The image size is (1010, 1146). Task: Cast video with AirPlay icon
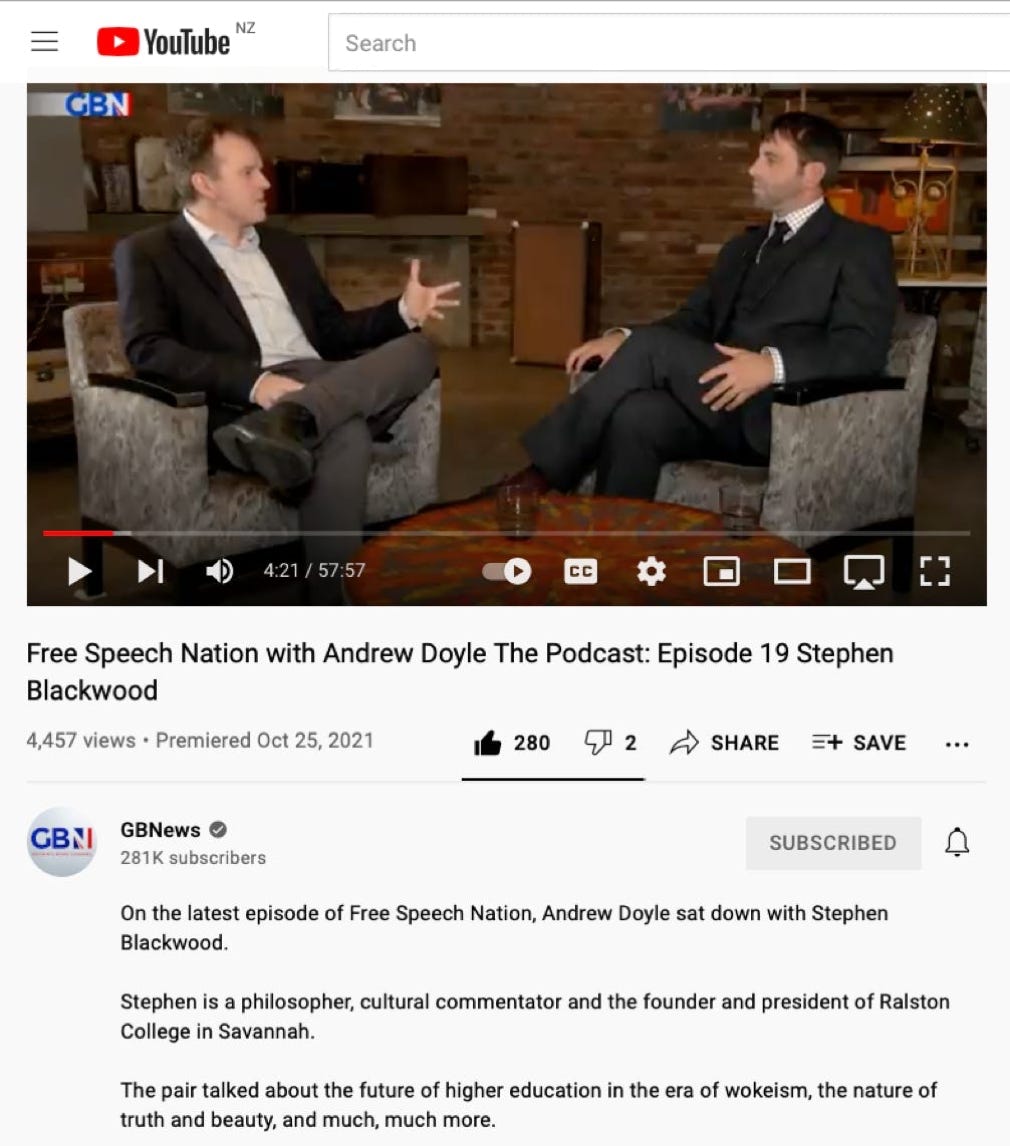(864, 571)
